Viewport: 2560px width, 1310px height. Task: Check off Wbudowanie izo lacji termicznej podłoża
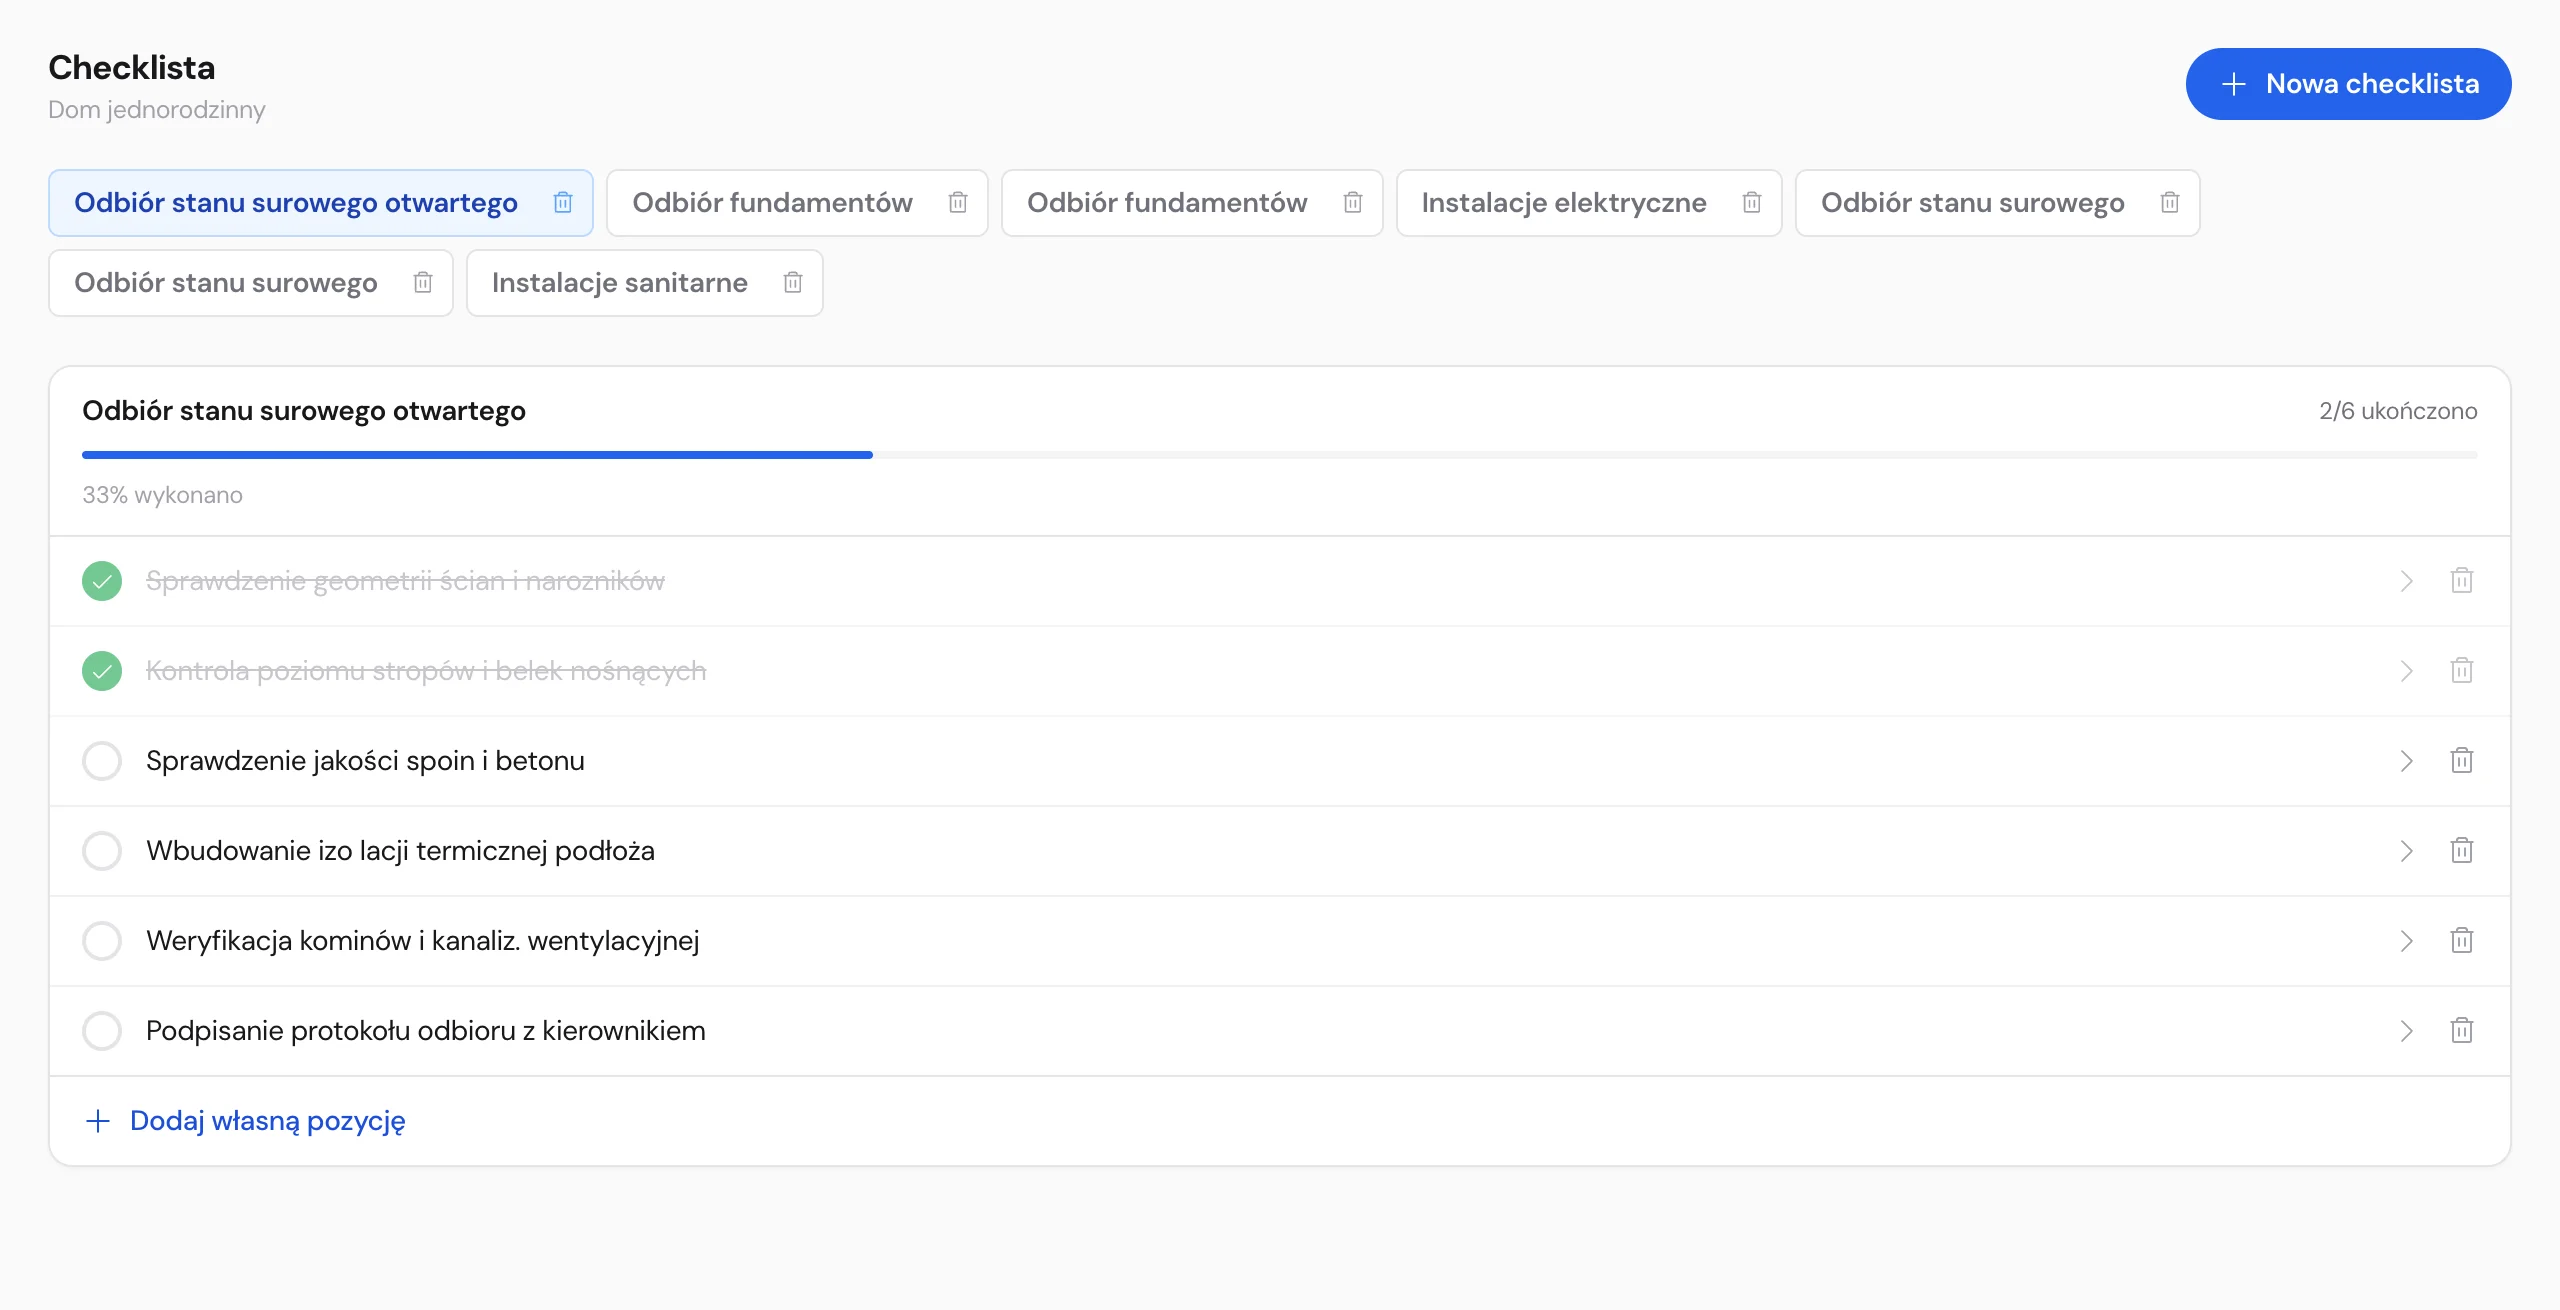point(102,851)
